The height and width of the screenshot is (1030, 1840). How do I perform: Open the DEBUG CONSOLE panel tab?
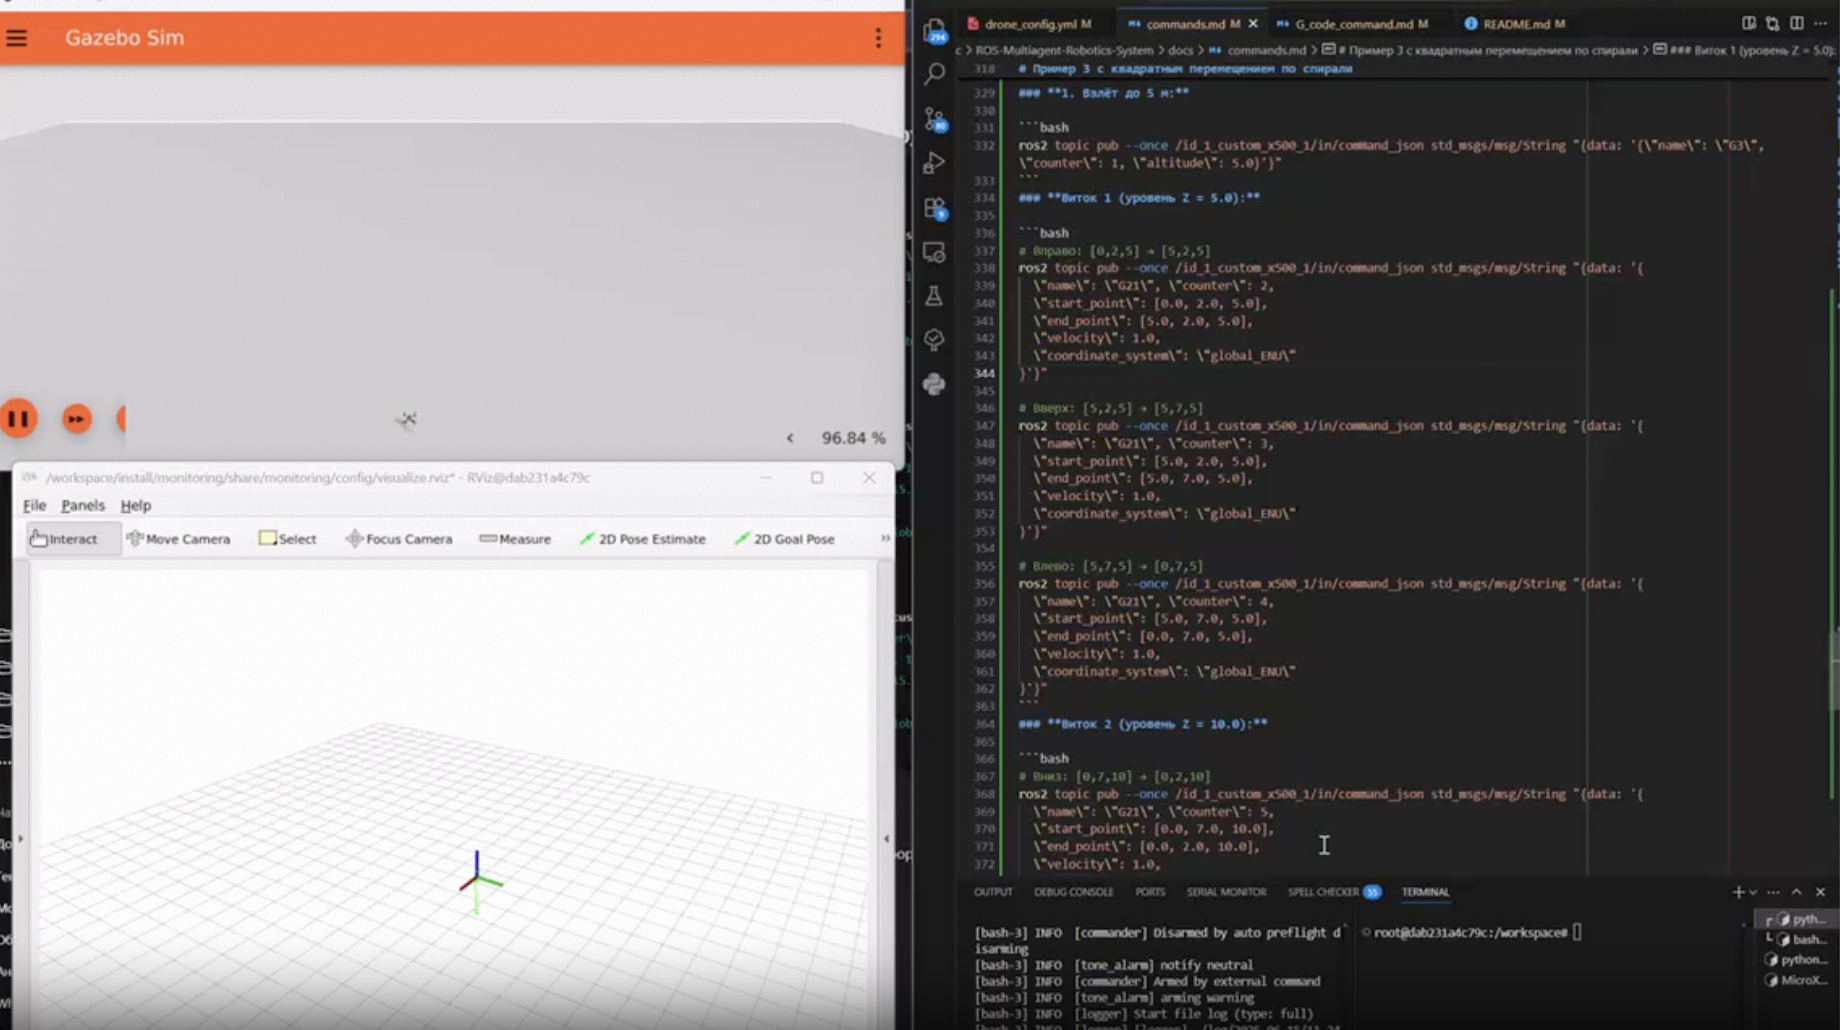[1074, 892]
